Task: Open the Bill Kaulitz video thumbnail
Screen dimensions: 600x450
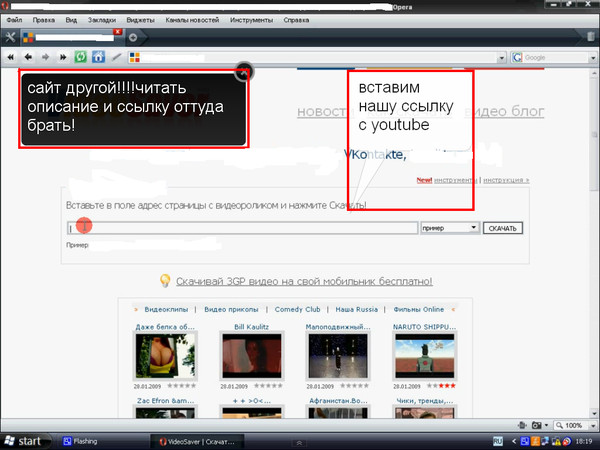Action: pyautogui.click(x=252, y=356)
